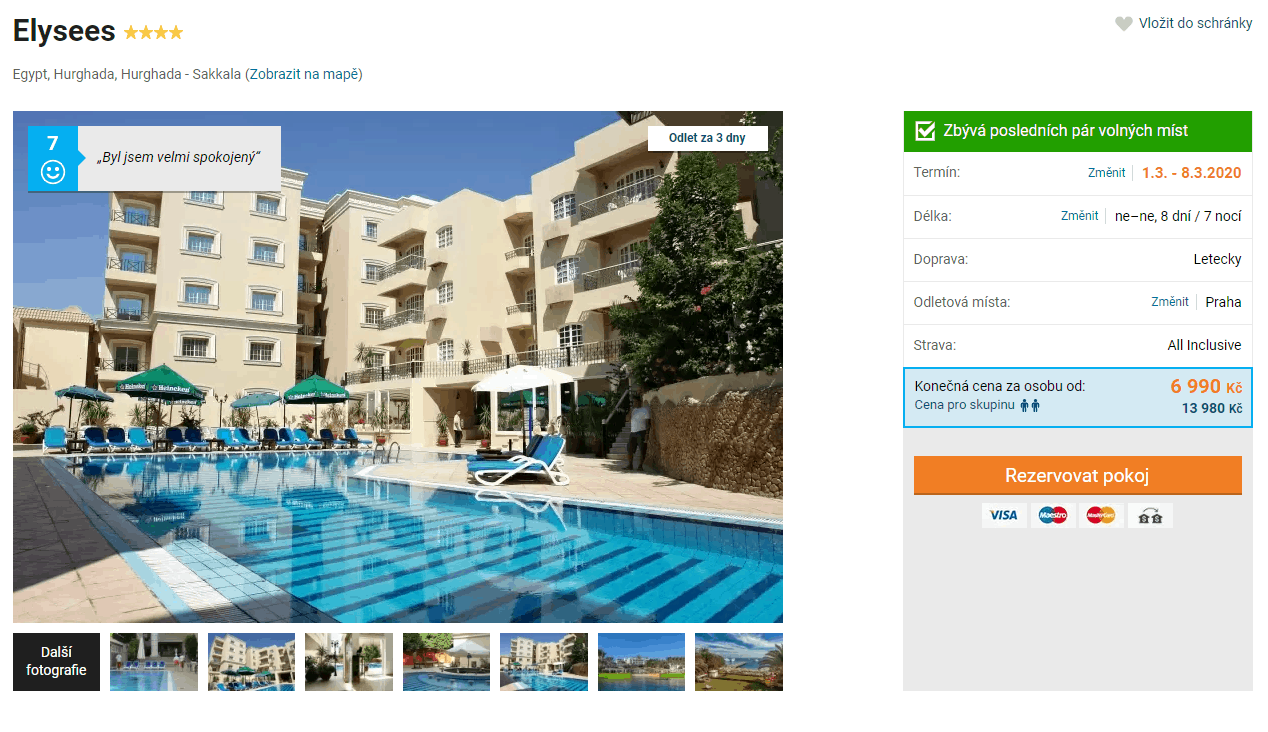Change the Termín date

click(1106, 173)
